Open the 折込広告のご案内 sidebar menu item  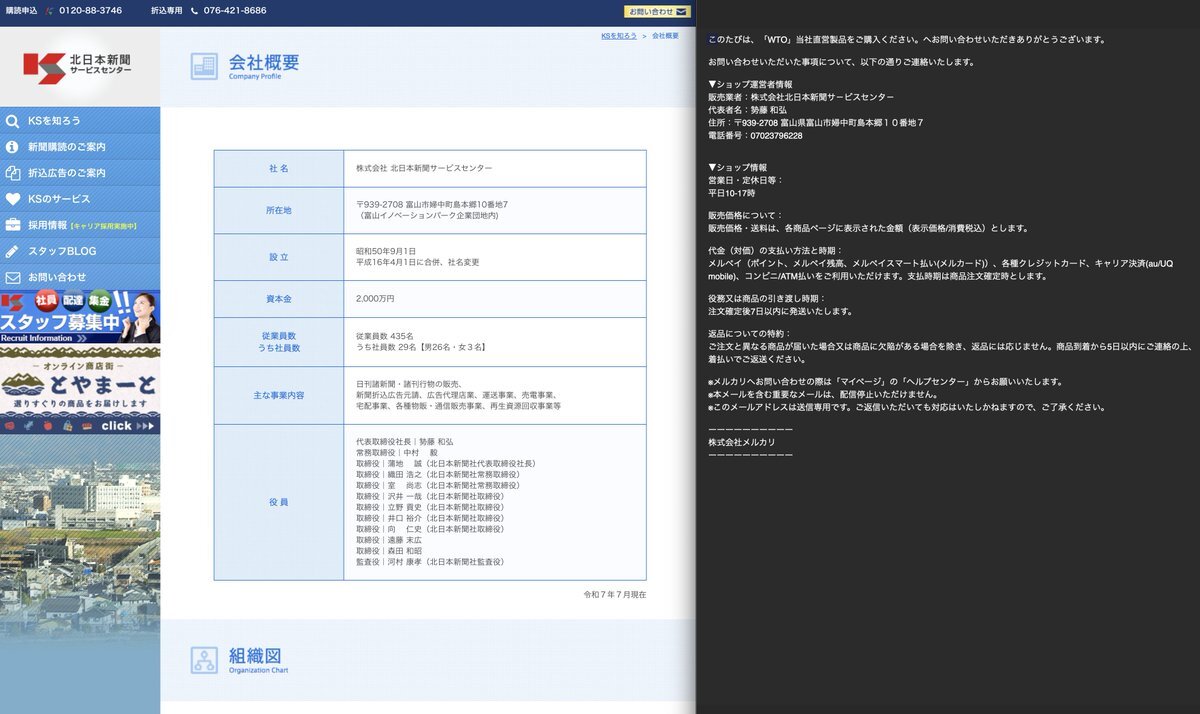[80, 173]
